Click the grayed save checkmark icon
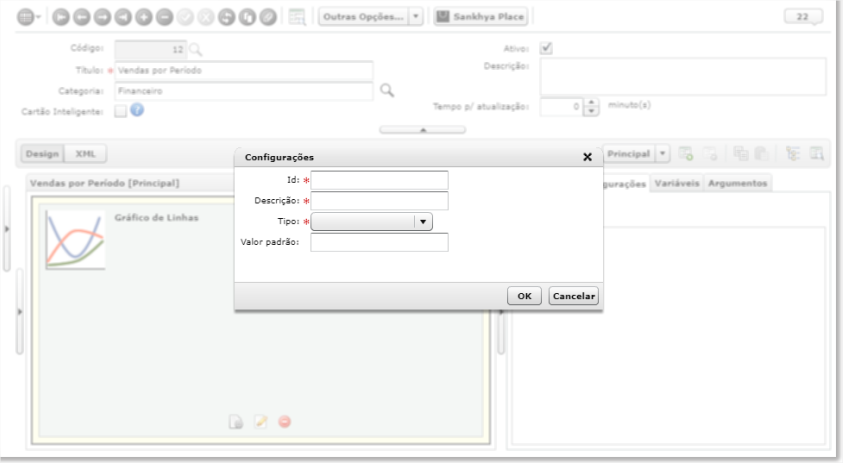 point(185,17)
